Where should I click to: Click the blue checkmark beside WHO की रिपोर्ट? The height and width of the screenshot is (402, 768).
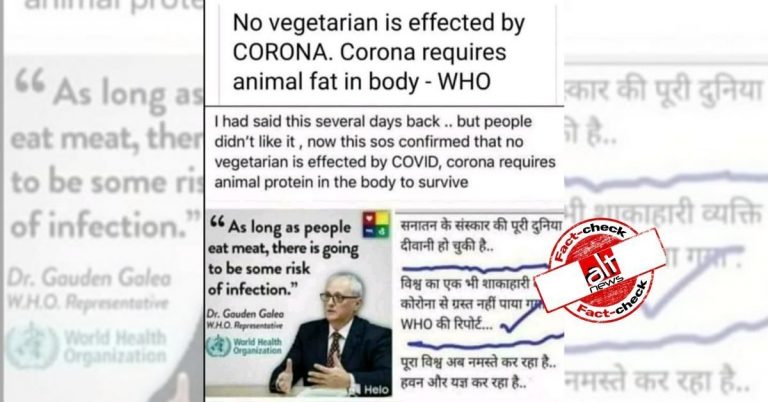pyautogui.click(x=522, y=317)
